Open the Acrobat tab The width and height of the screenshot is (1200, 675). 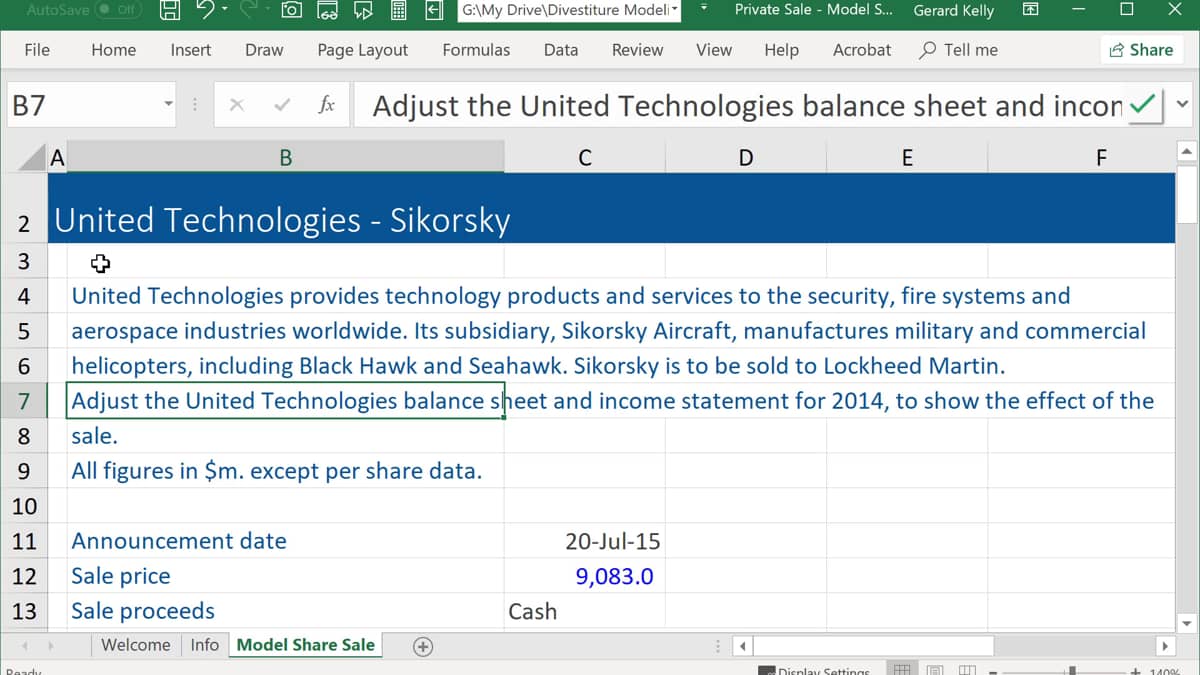pyautogui.click(x=861, y=50)
